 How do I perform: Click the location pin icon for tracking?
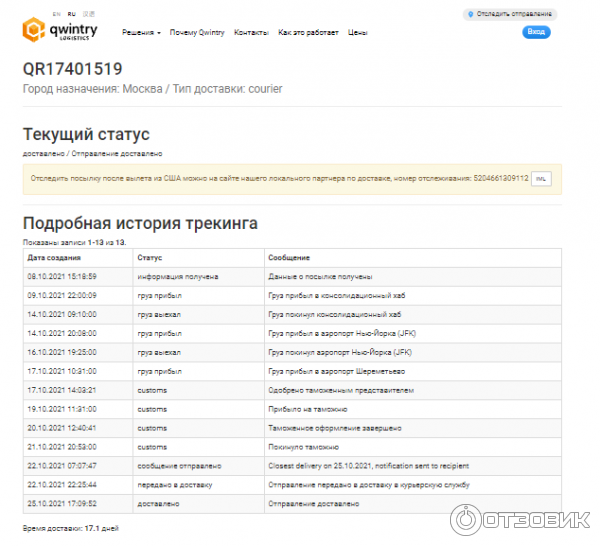470,14
